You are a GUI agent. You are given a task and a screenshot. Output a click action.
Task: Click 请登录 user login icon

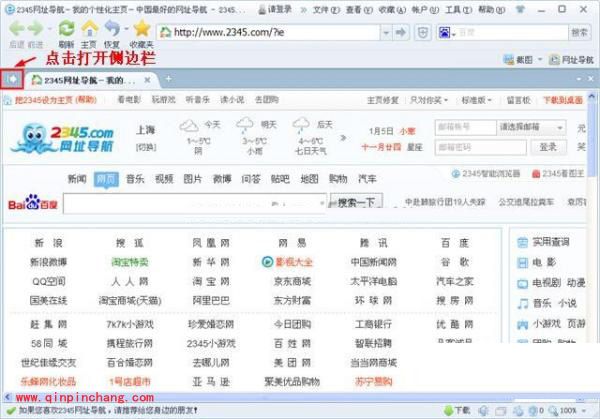262,10
